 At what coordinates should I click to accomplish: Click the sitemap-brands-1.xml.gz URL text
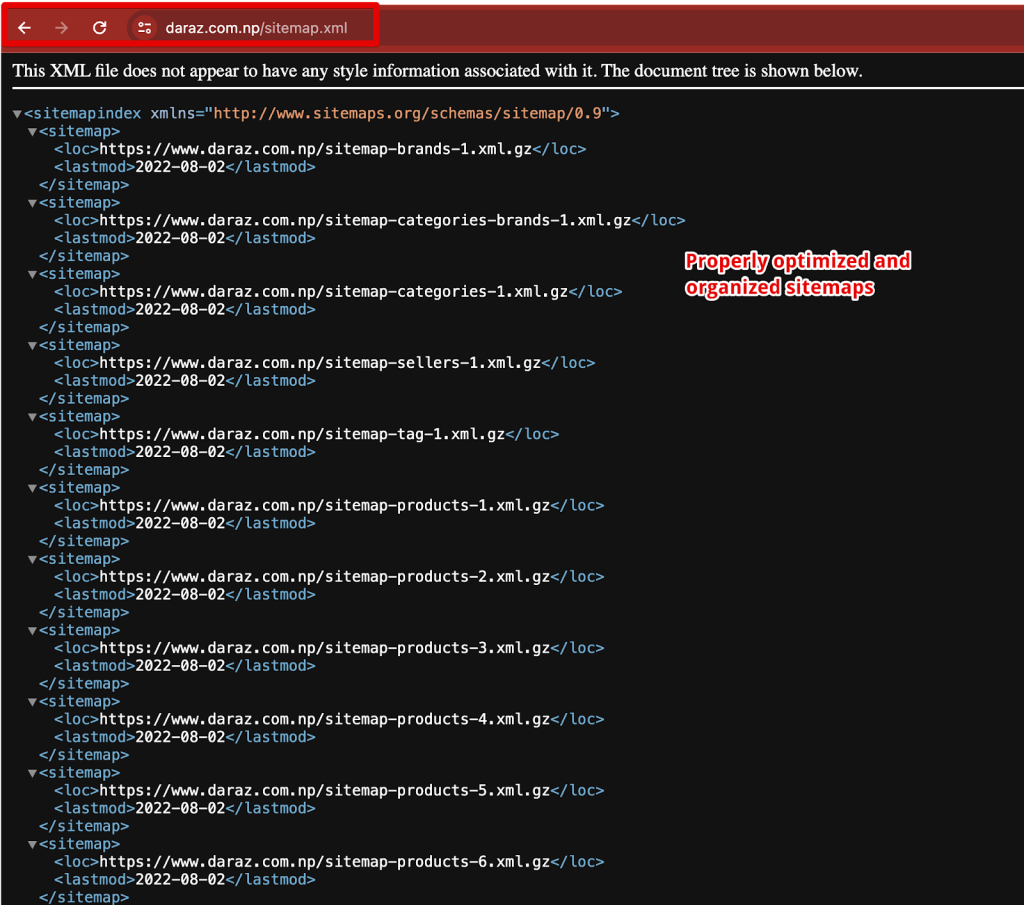[x=315, y=149]
